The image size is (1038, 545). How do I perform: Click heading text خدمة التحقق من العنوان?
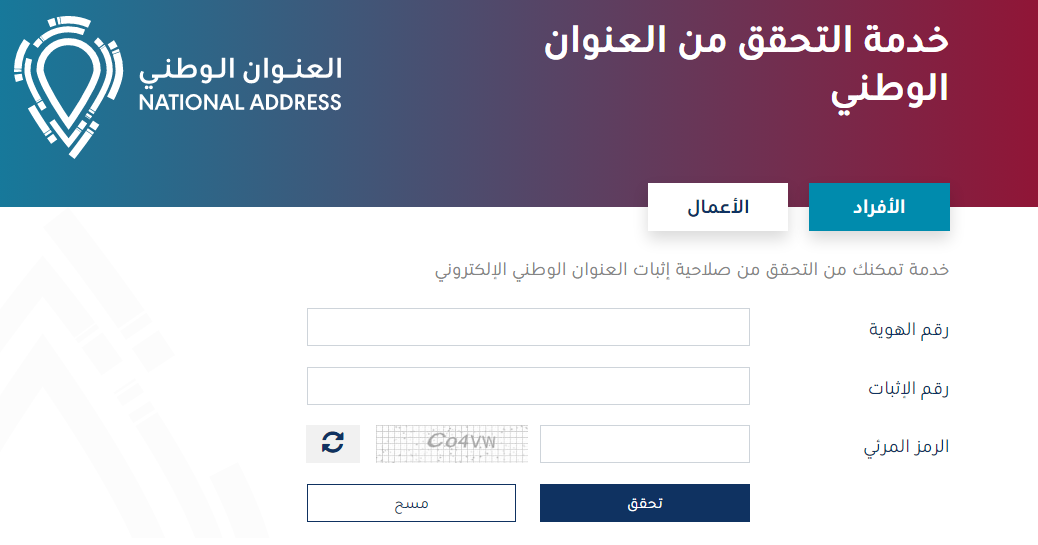[x=746, y=40]
